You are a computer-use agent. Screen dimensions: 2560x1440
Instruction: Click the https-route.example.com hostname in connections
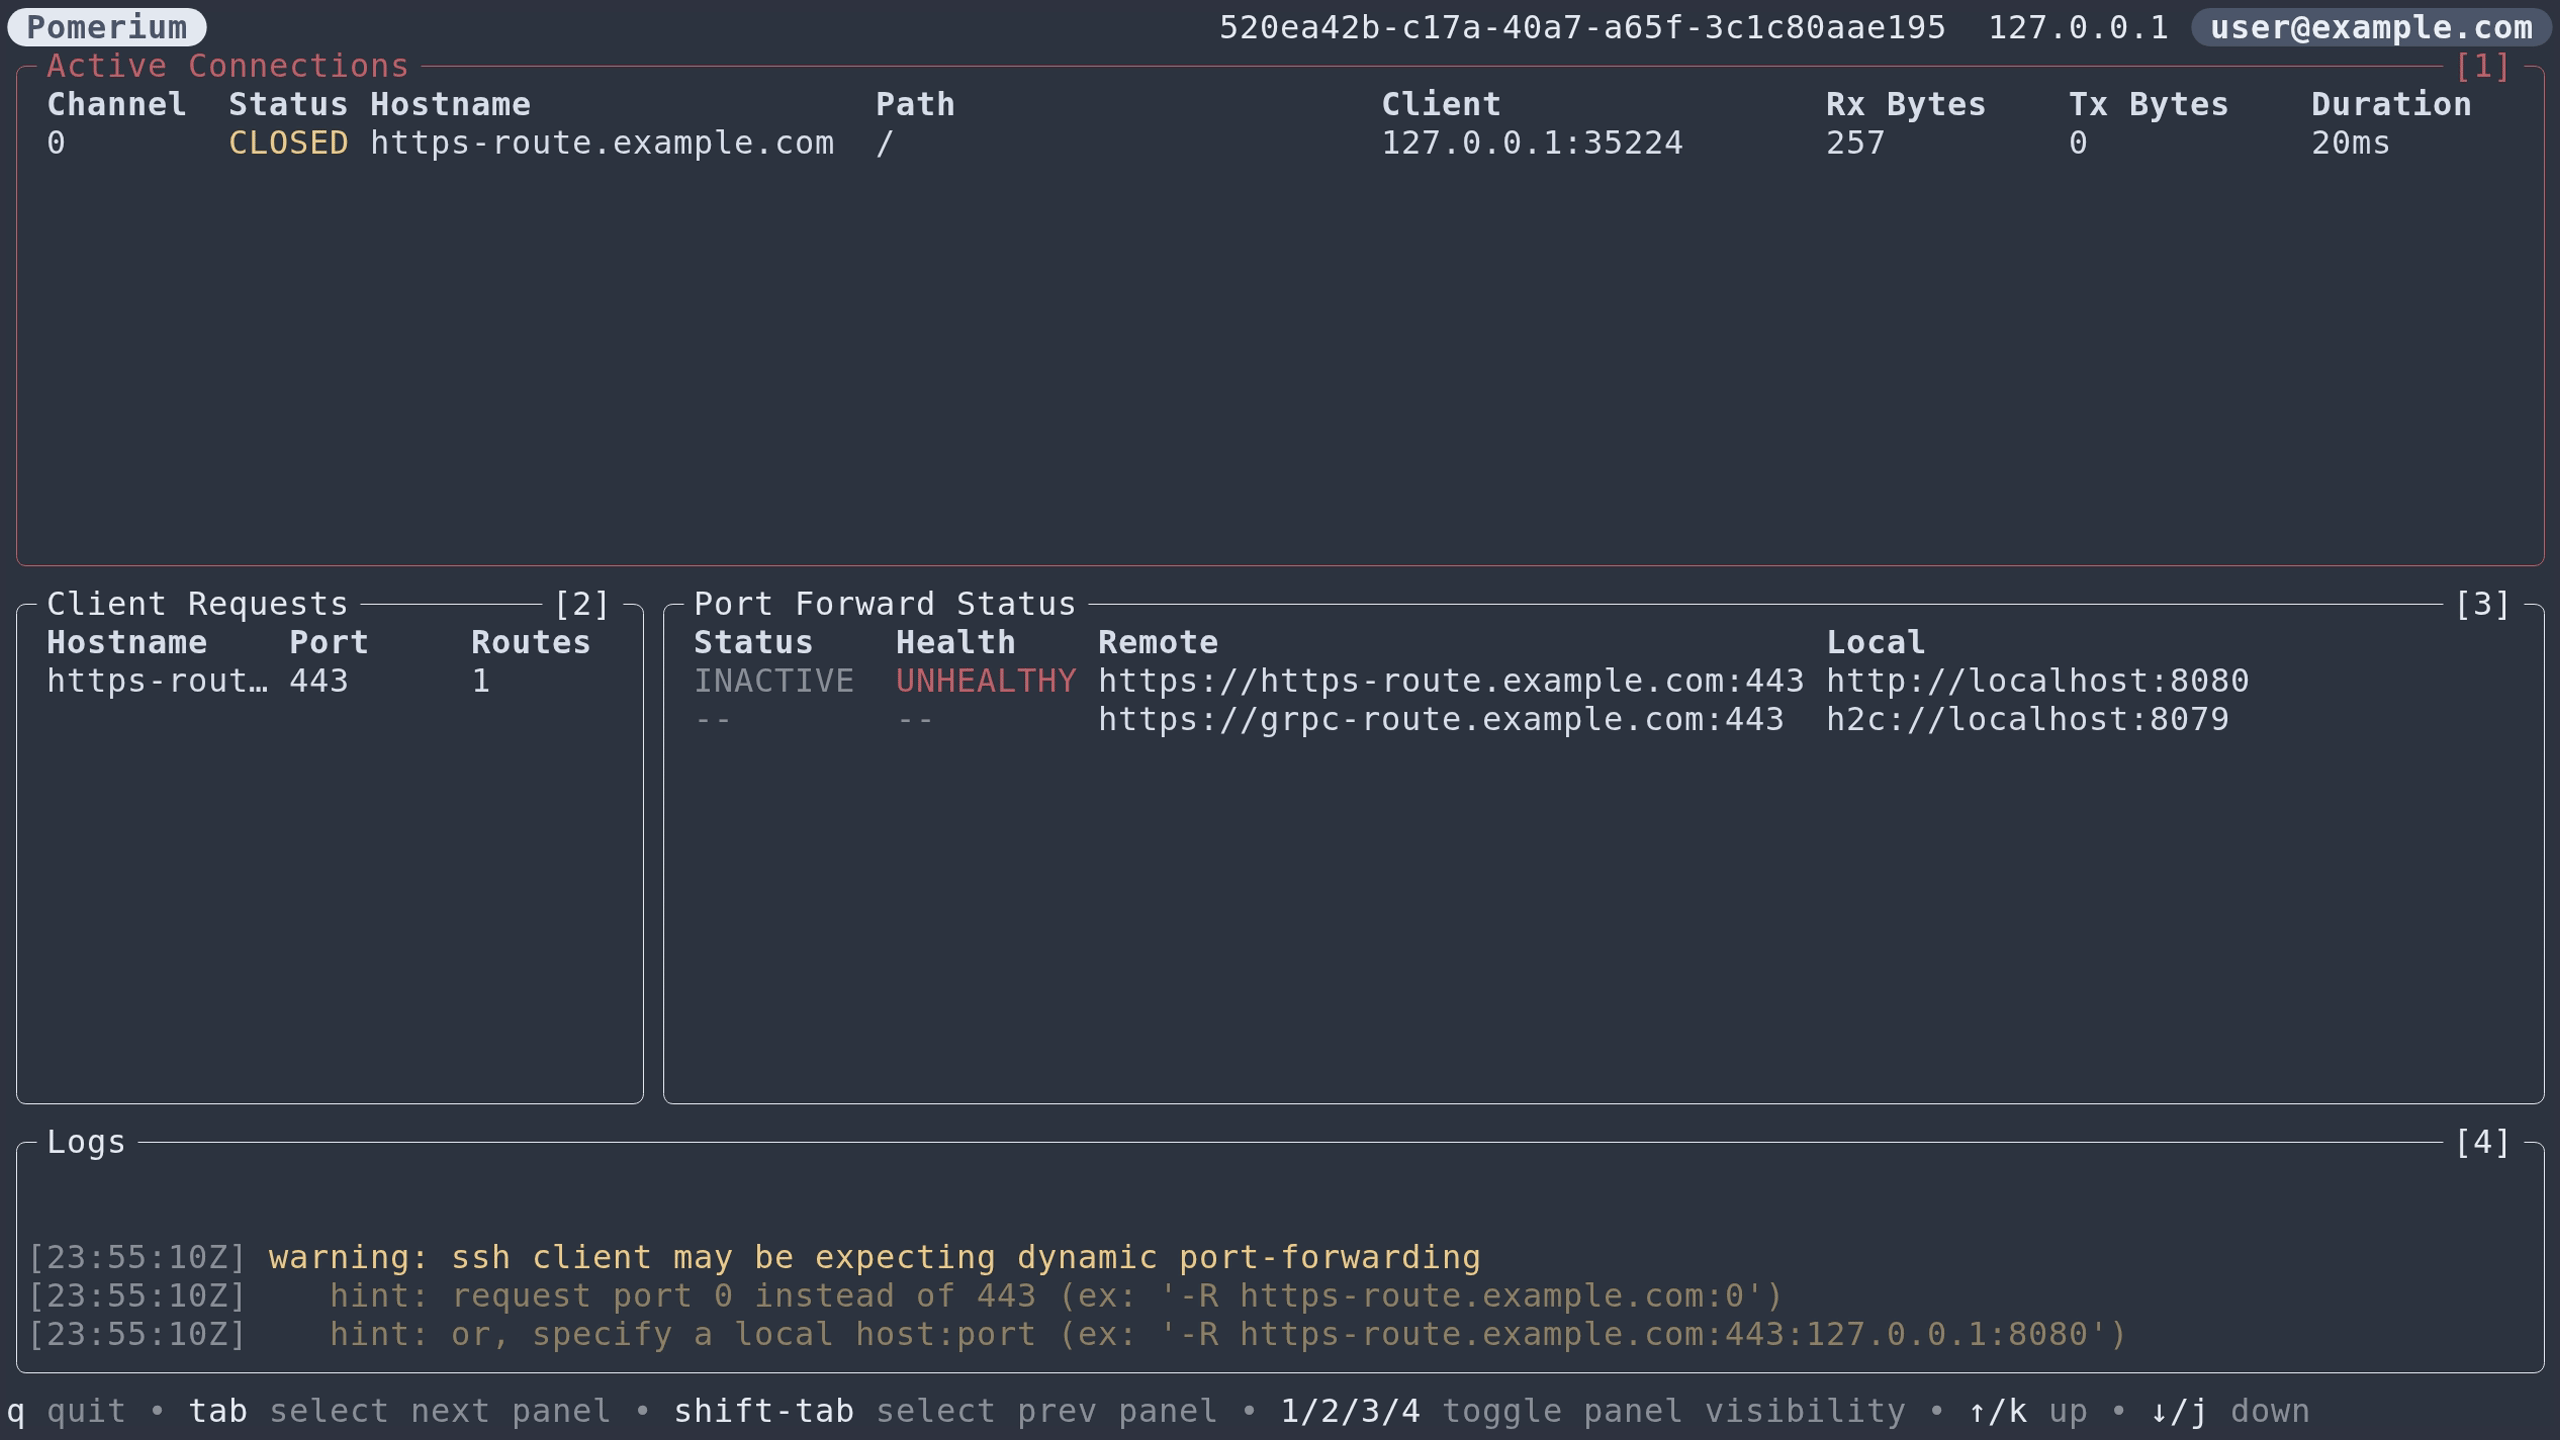[x=602, y=143]
